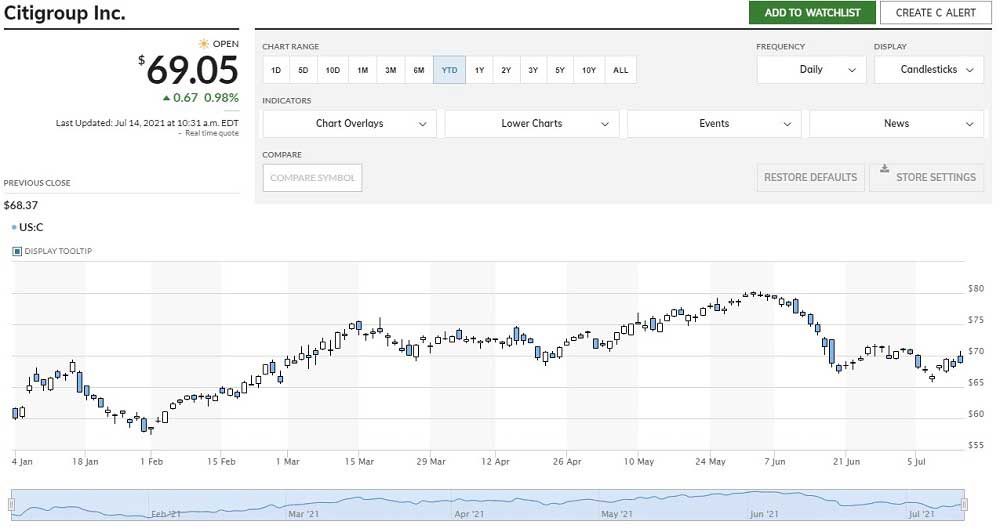Viewport: 1000px width, 532px height.
Task: Click the download icon on Store Settings
Action: pos(885,169)
